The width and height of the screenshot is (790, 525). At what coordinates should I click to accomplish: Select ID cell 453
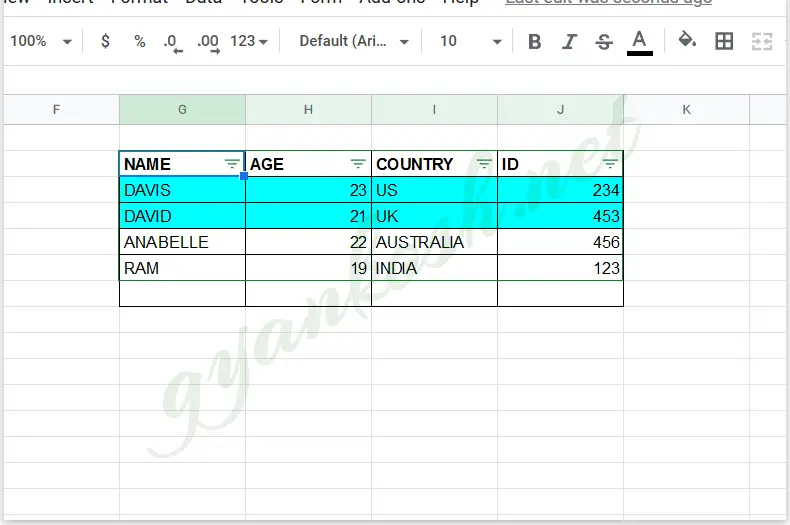point(560,216)
